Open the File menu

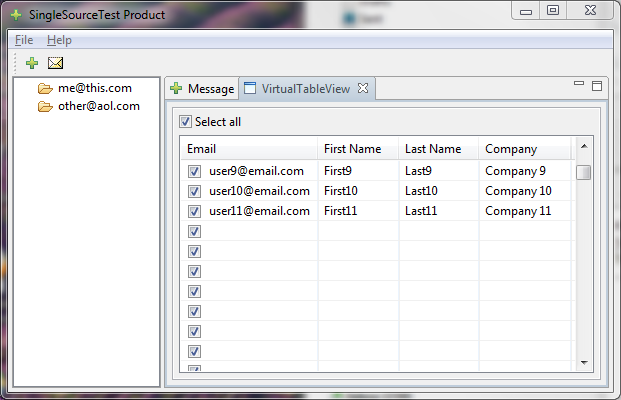click(24, 40)
